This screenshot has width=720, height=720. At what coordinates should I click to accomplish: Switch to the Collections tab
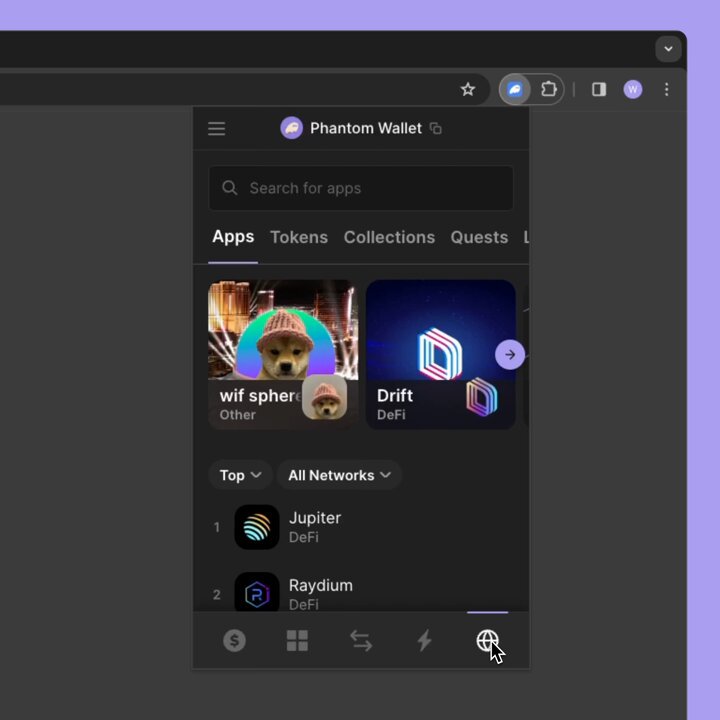[389, 237]
